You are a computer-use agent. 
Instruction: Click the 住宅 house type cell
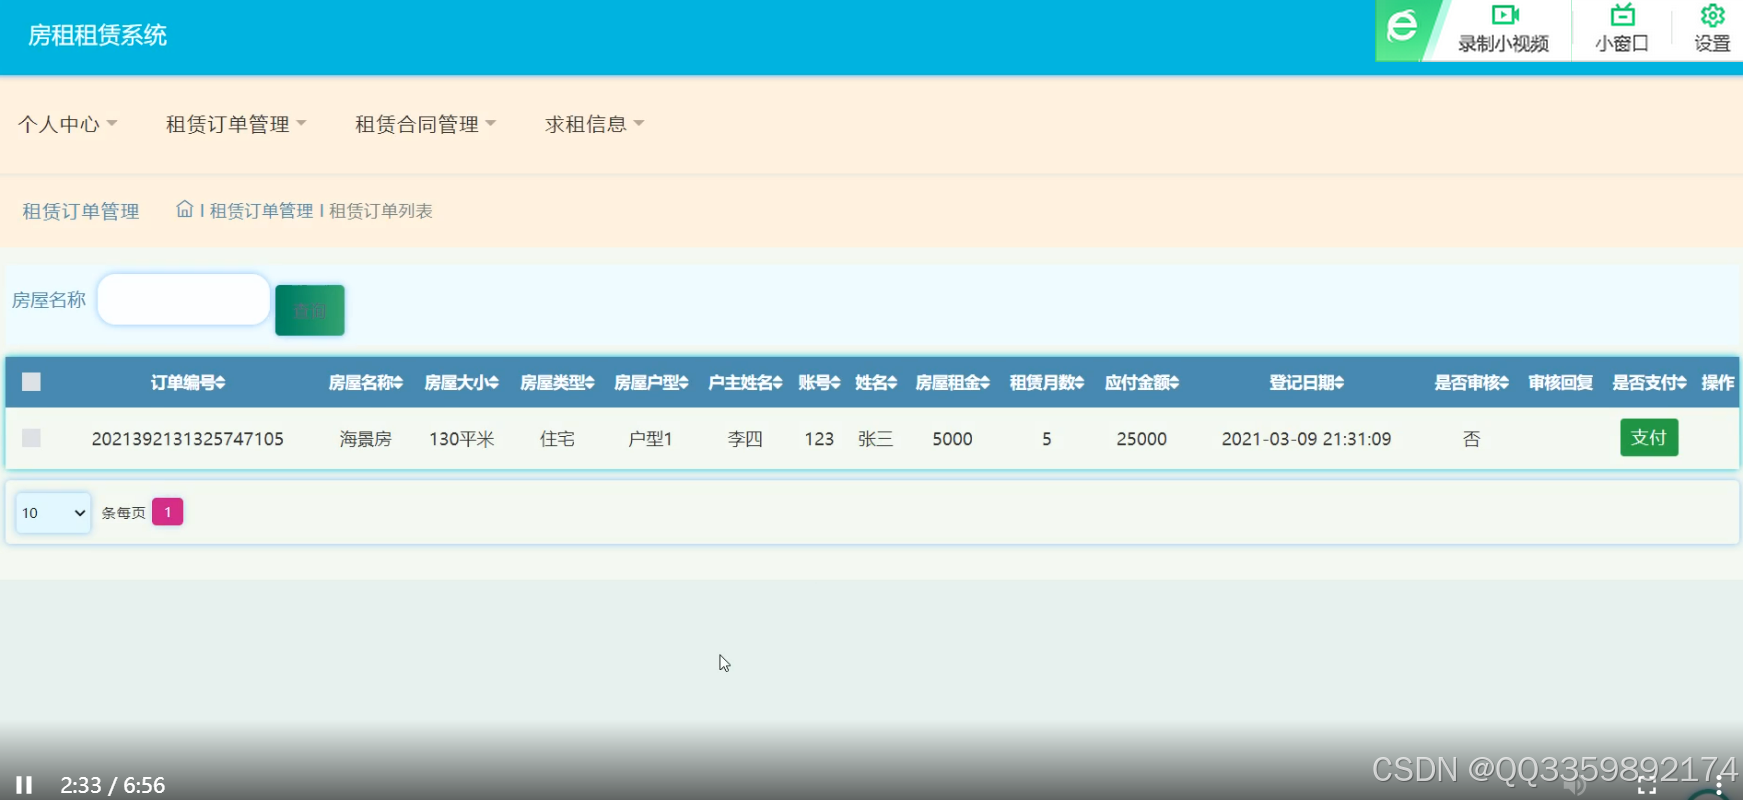[x=557, y=439]
